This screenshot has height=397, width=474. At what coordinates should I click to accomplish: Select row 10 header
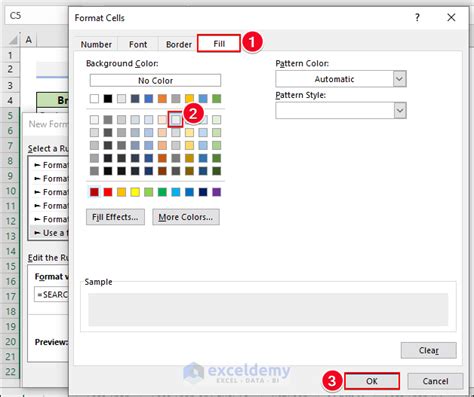[10, 191]
